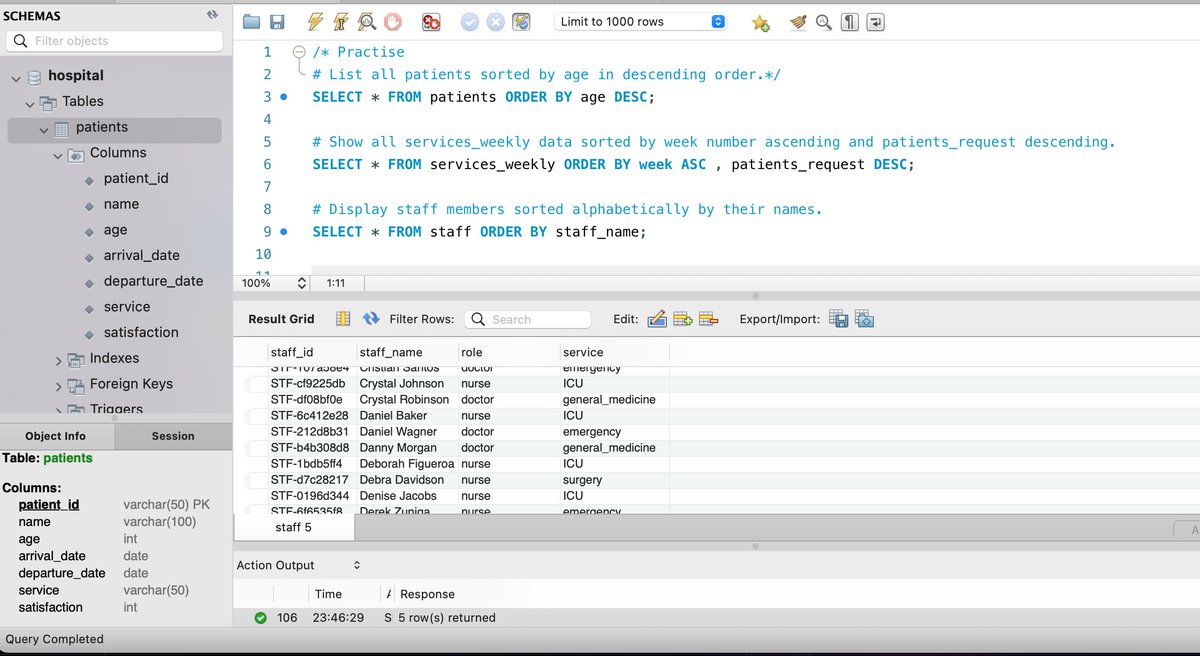Switch to the Session tab
Image resolution: width=1200 pixels, height=656 pixels.
click(x=172, y=436)
